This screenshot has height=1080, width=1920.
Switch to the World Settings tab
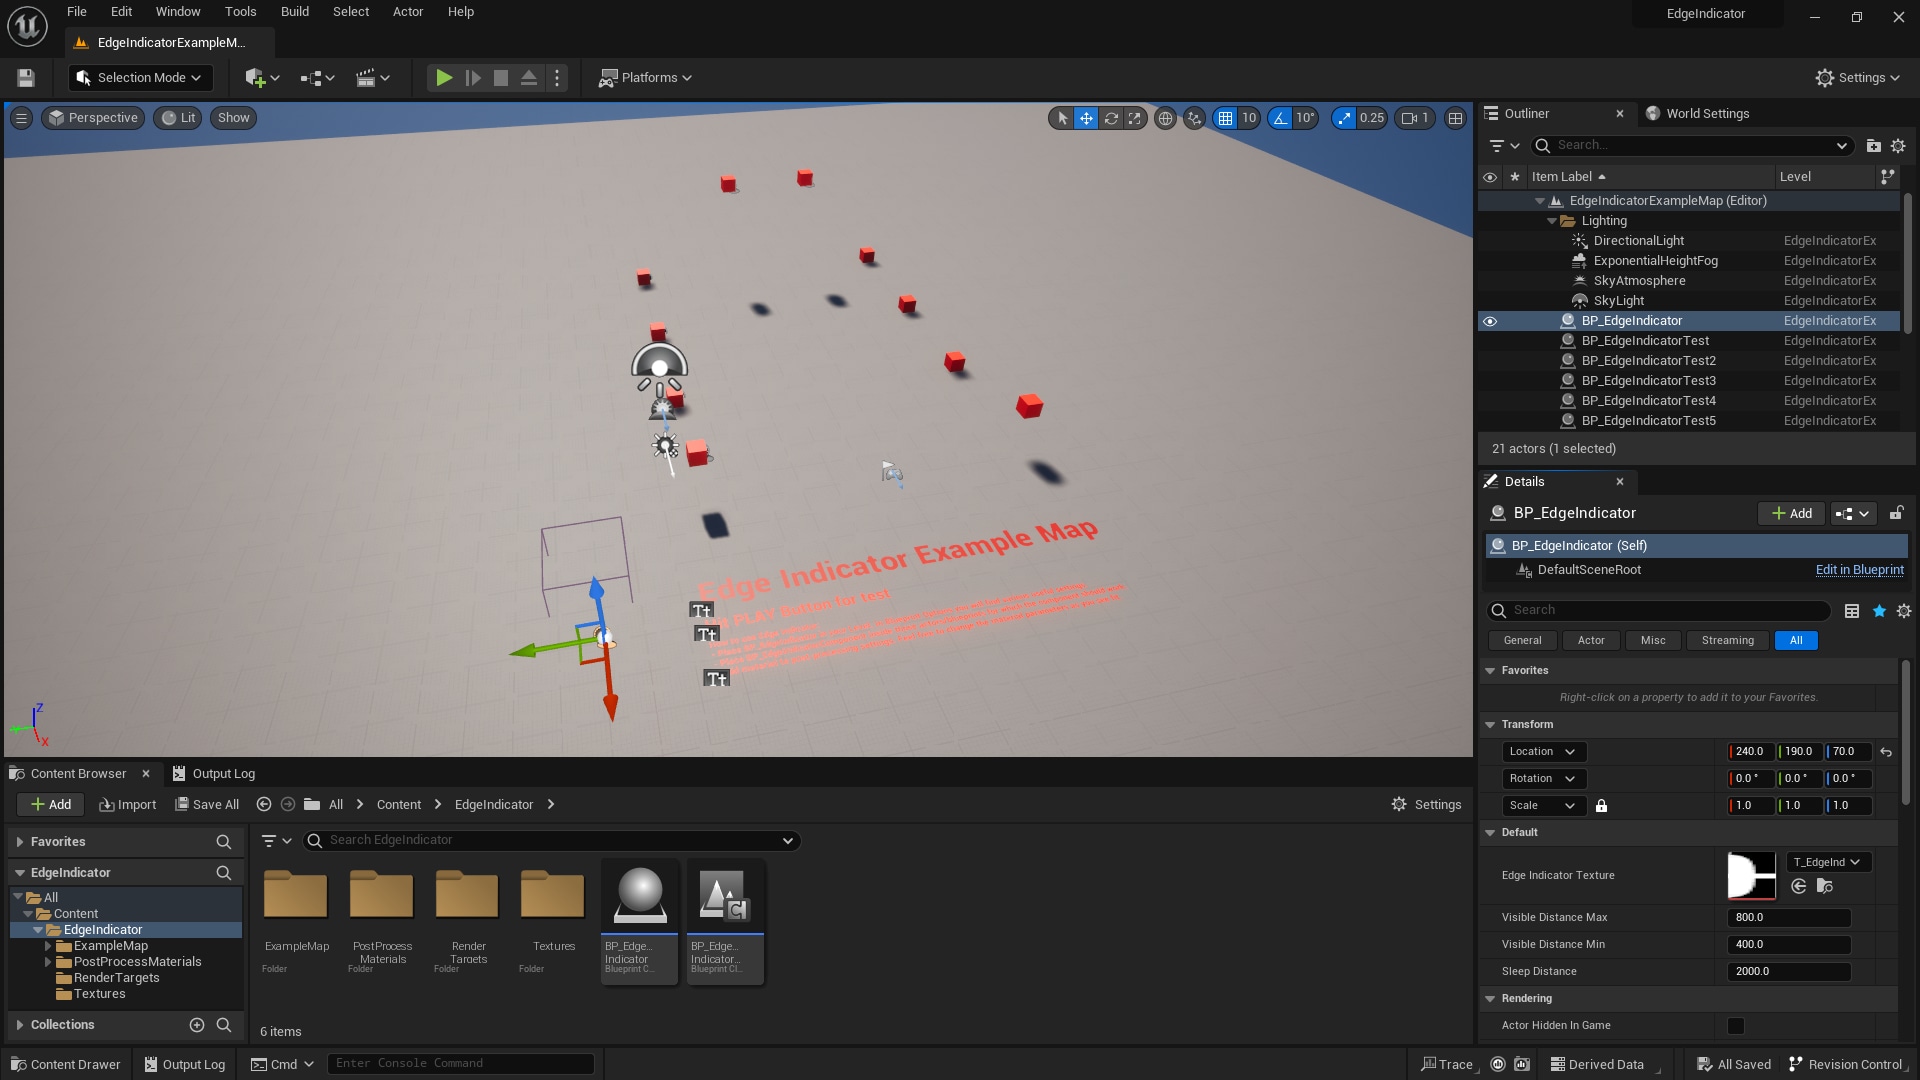pyautogui.click(x=1697, y=113)
